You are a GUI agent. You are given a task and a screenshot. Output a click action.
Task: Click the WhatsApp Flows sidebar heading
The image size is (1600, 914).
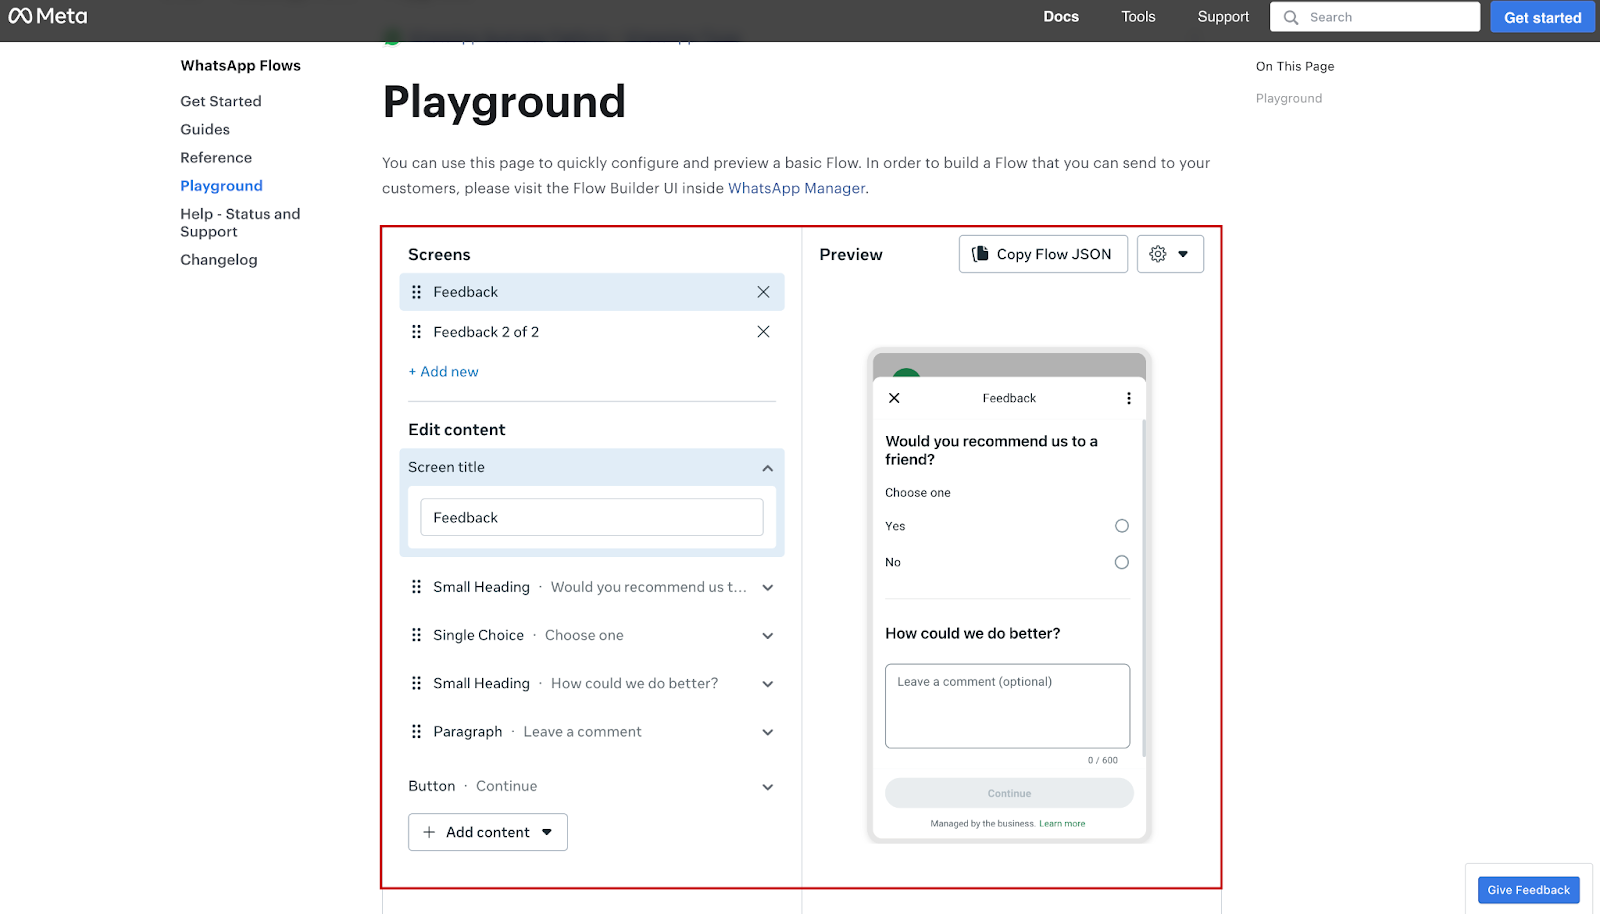(x=240, y=66)
